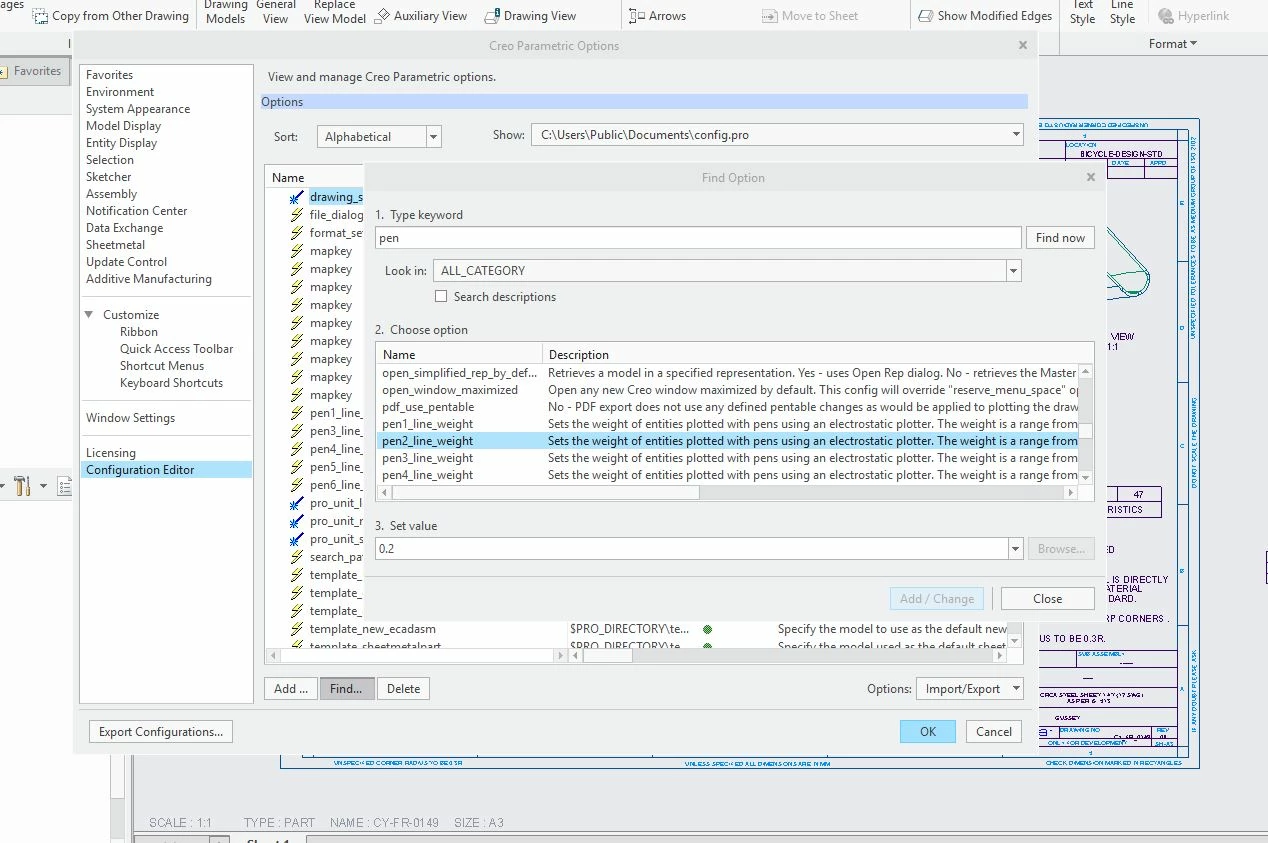Click the Add / Change button

point(936,599)
